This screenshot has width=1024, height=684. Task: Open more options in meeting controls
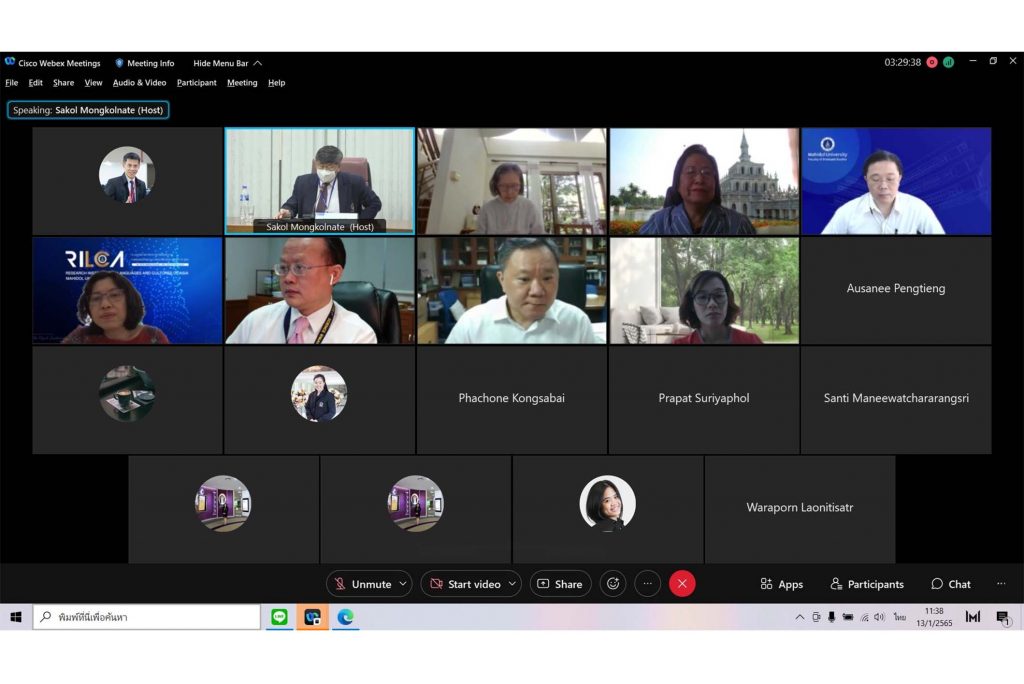point(648,584)
